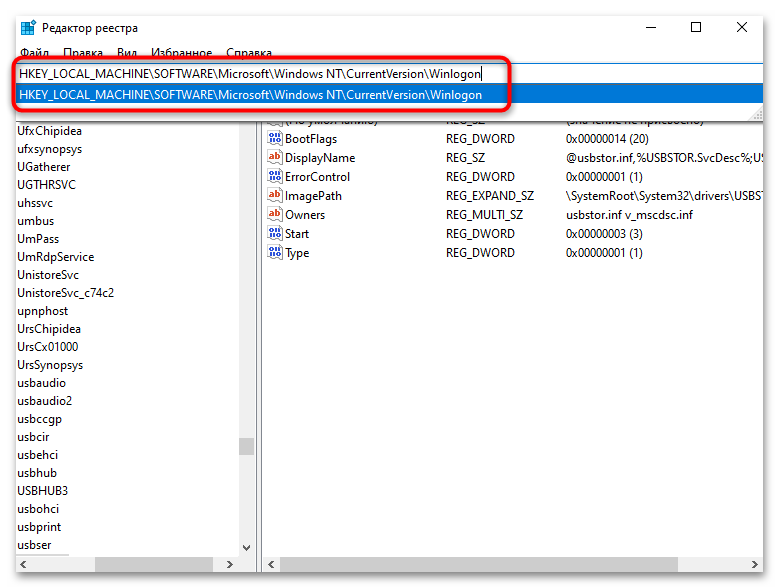Viewport: 779px width, 588px height.
Task: Select the ErrorControl DWORD value icon
Action: (x=274, y=176)
